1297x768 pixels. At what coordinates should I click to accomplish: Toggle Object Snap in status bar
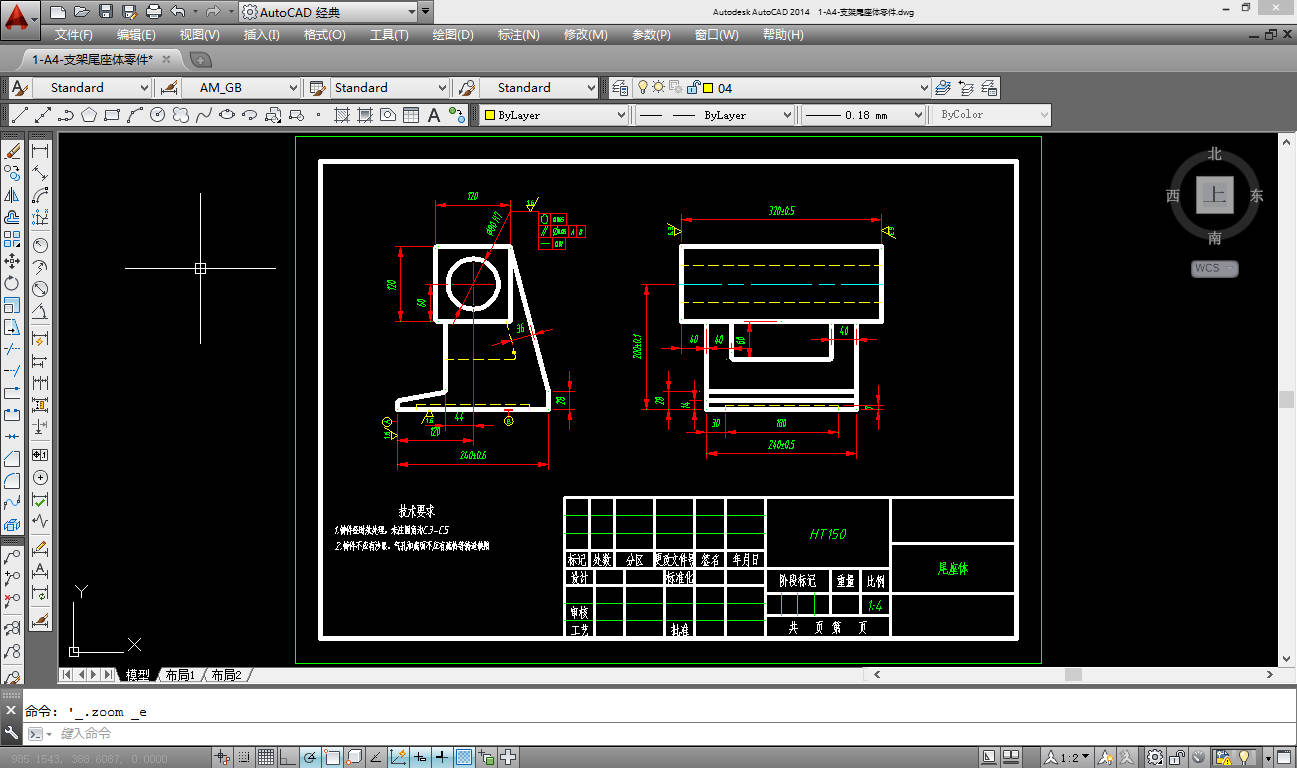[333, 757]
